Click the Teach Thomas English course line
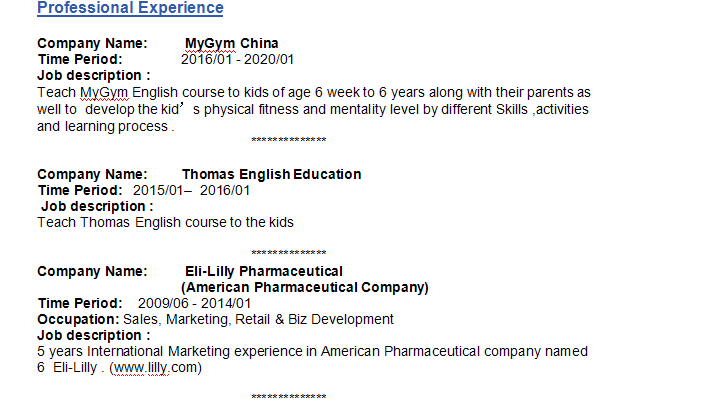 pos(165,223)
